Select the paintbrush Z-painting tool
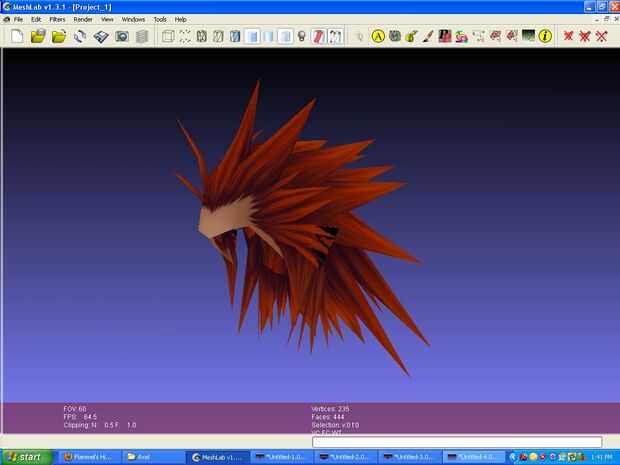The width and height of the screenshot is (620, 465). [x=428, y=36]
